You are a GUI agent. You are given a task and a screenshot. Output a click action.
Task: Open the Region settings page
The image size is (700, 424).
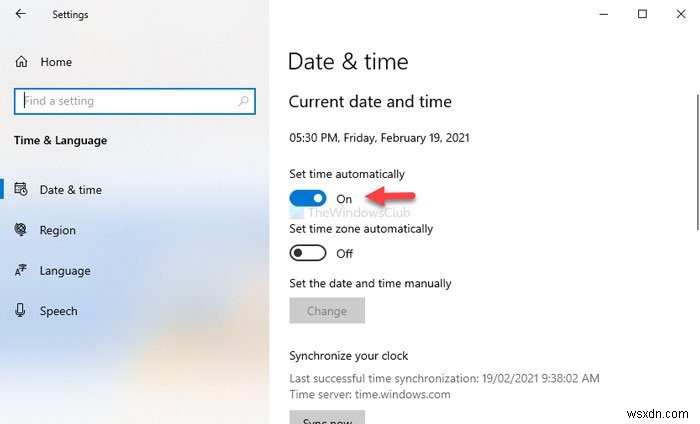click(x=57, y=230)
